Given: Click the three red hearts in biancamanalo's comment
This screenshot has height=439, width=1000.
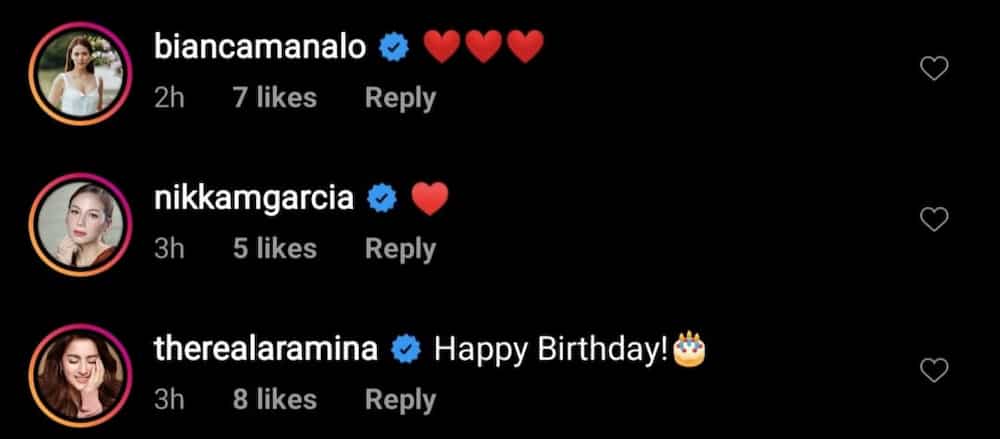Looking at the screenshot, I should (x=483, y=47).
